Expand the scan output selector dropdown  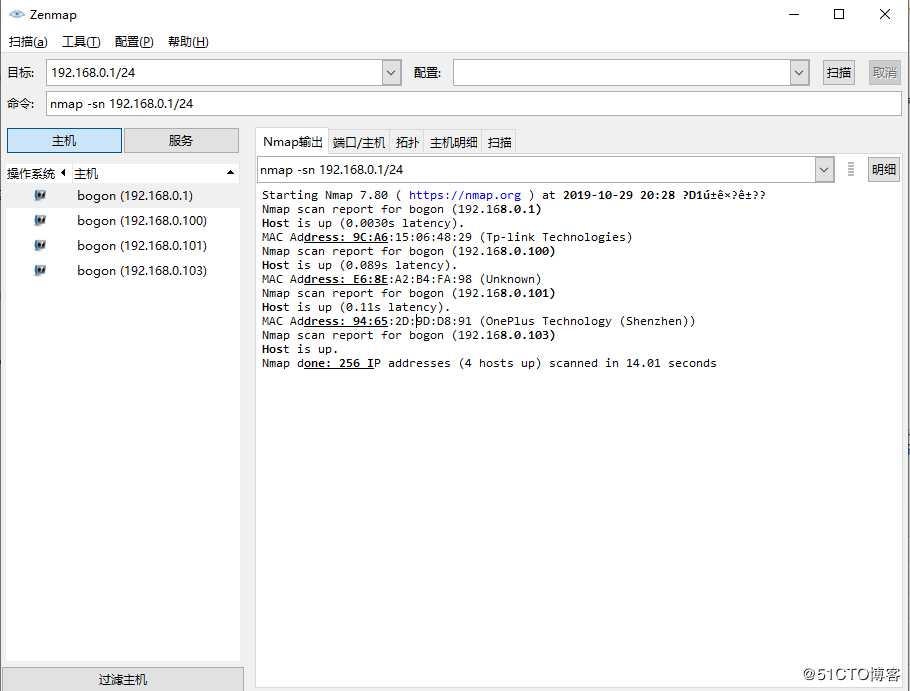click(x=824, y=169)
